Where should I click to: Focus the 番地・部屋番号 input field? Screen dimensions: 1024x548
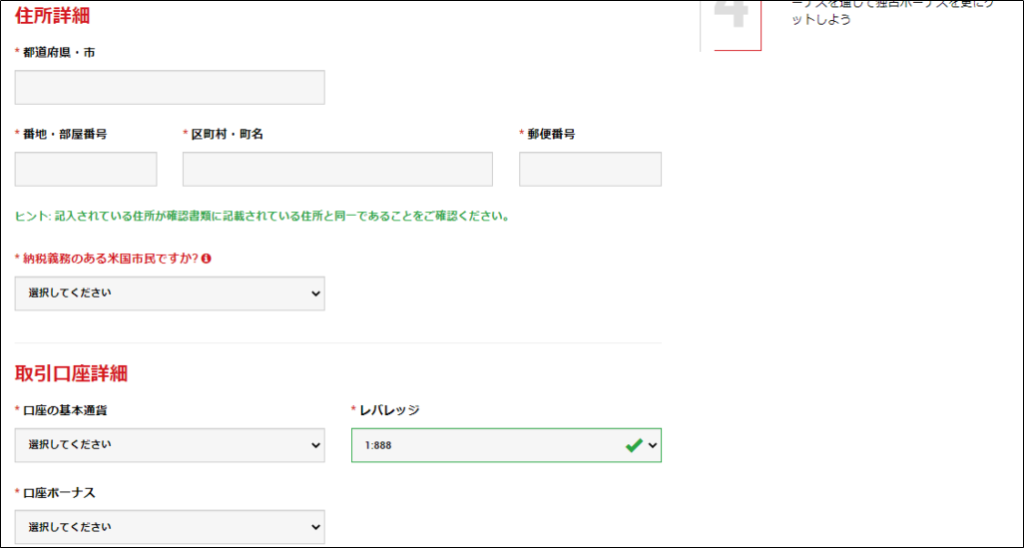point(86,169)
